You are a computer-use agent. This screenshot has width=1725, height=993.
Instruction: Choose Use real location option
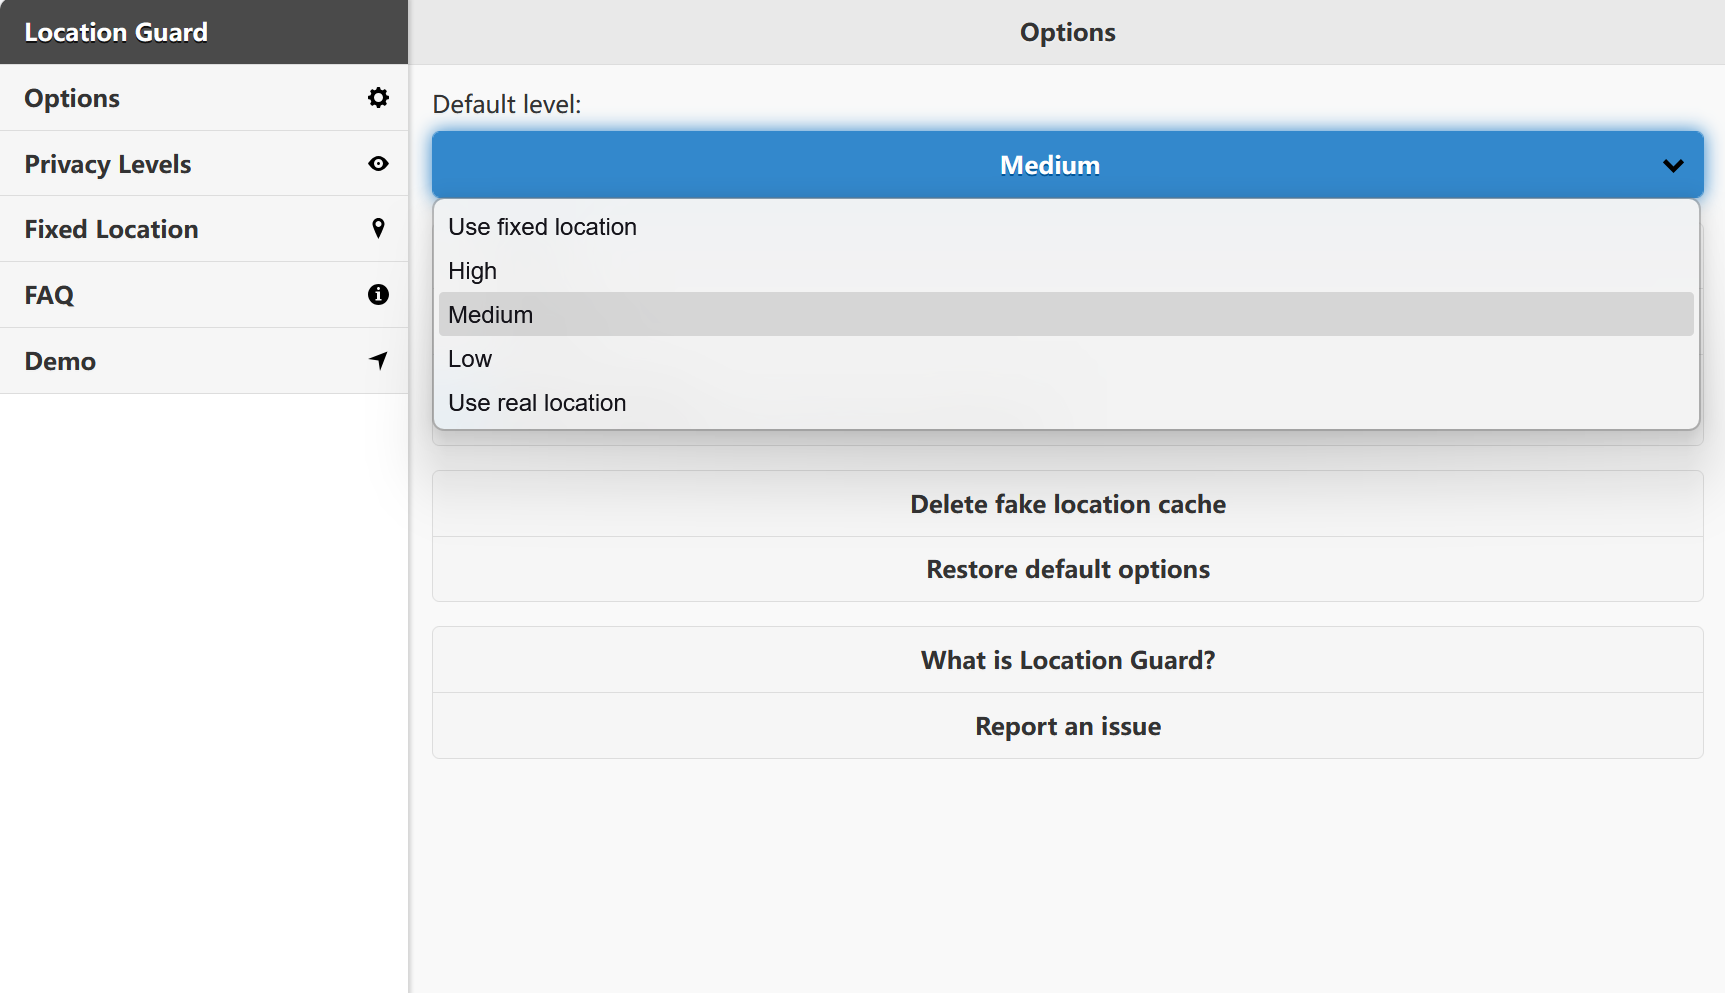click(x=536, y=402)
